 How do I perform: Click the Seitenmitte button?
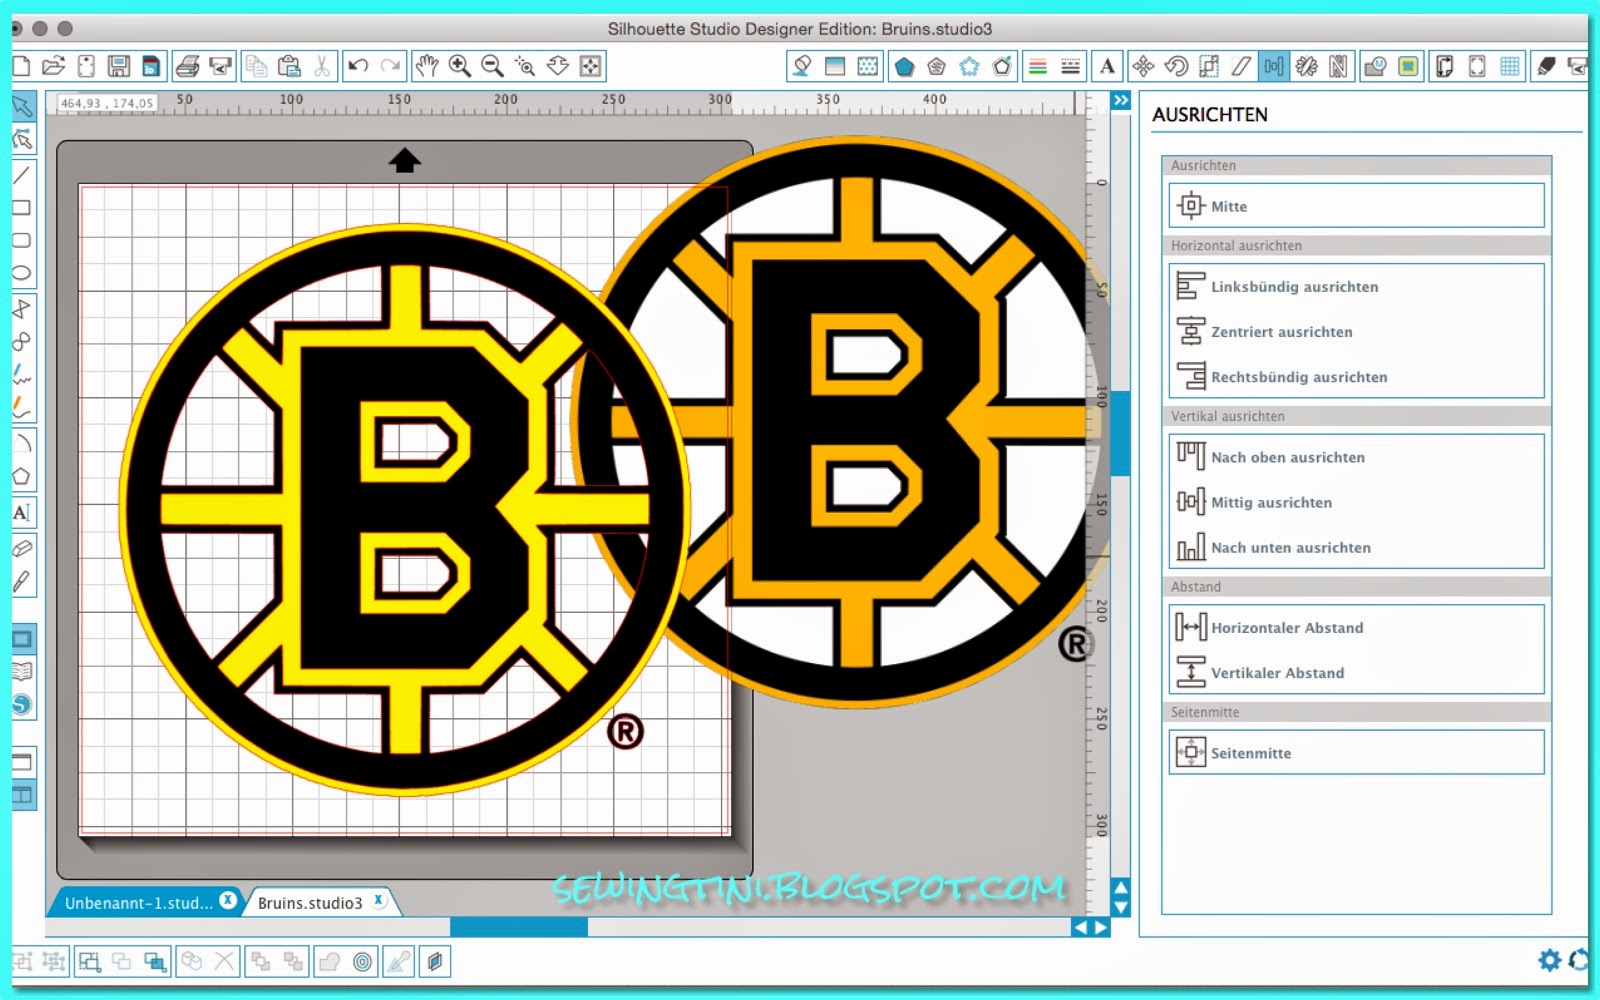pos(1356,753)
